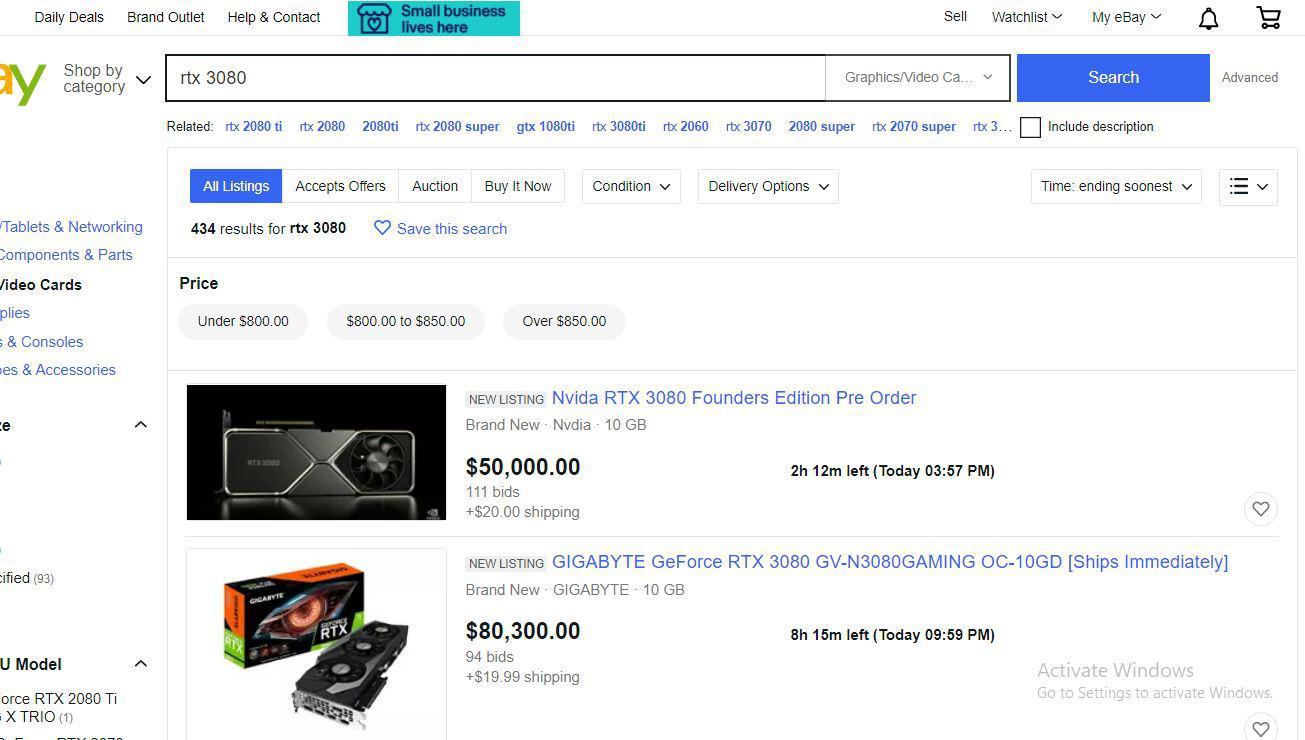Open the Graphics/Video Card category selector
Viewport: 1305px width, 740px height.
[x=915, y=77]
